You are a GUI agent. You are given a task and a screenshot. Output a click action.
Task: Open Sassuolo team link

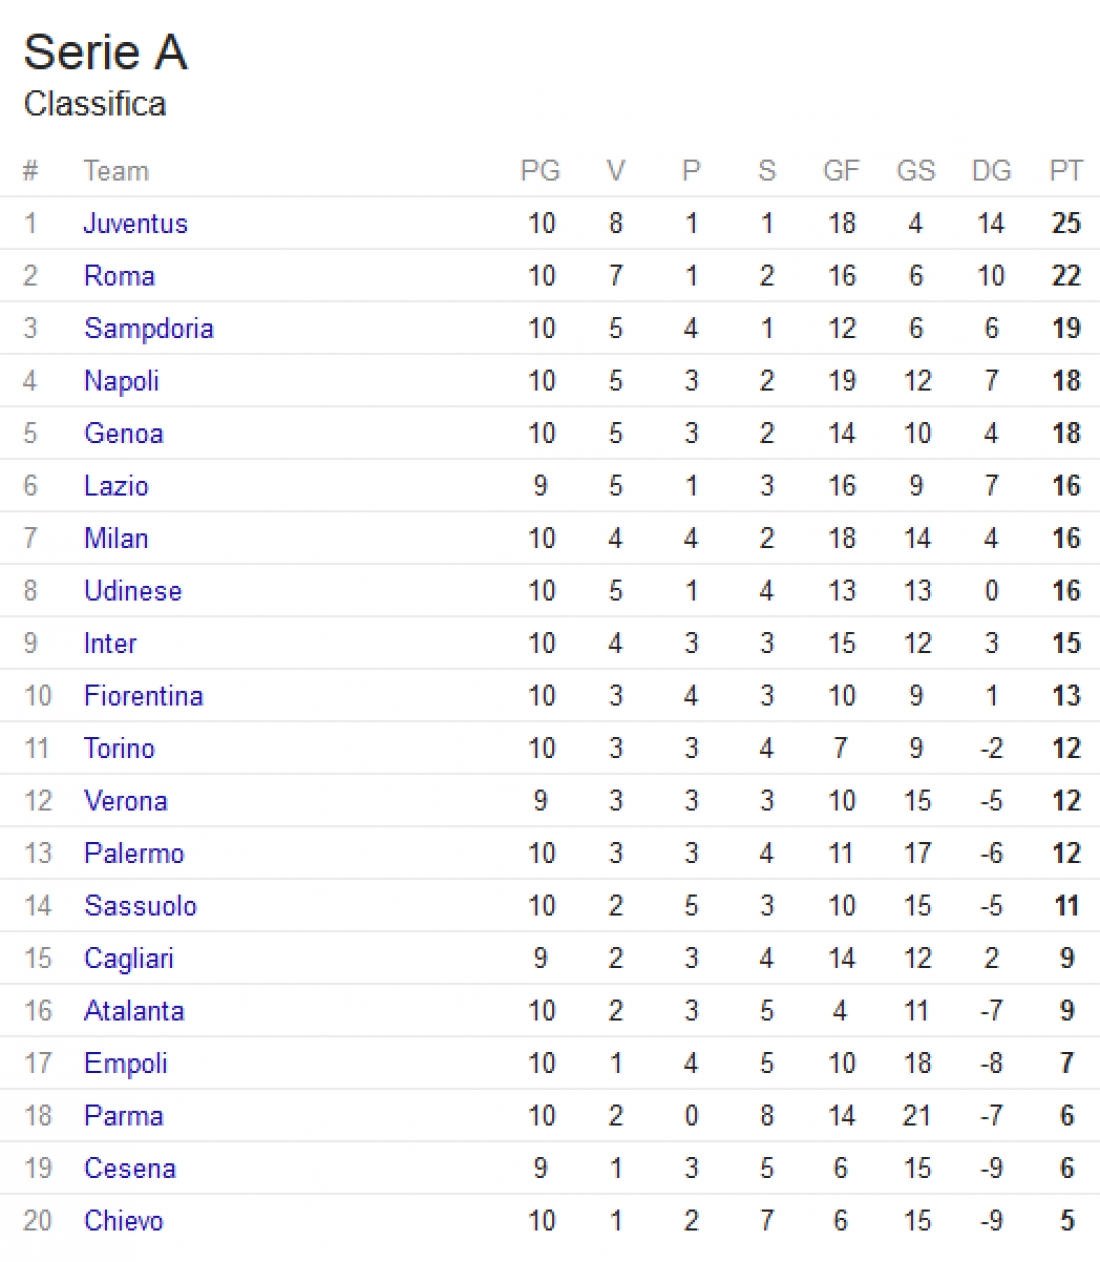[x=140, y=906]
